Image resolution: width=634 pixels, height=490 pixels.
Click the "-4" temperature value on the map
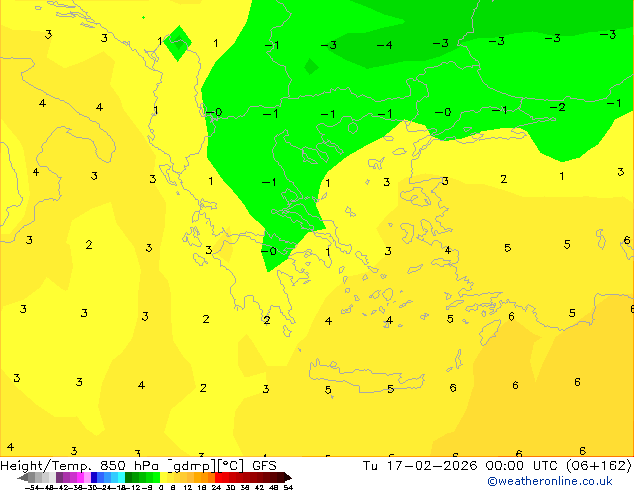385,45
